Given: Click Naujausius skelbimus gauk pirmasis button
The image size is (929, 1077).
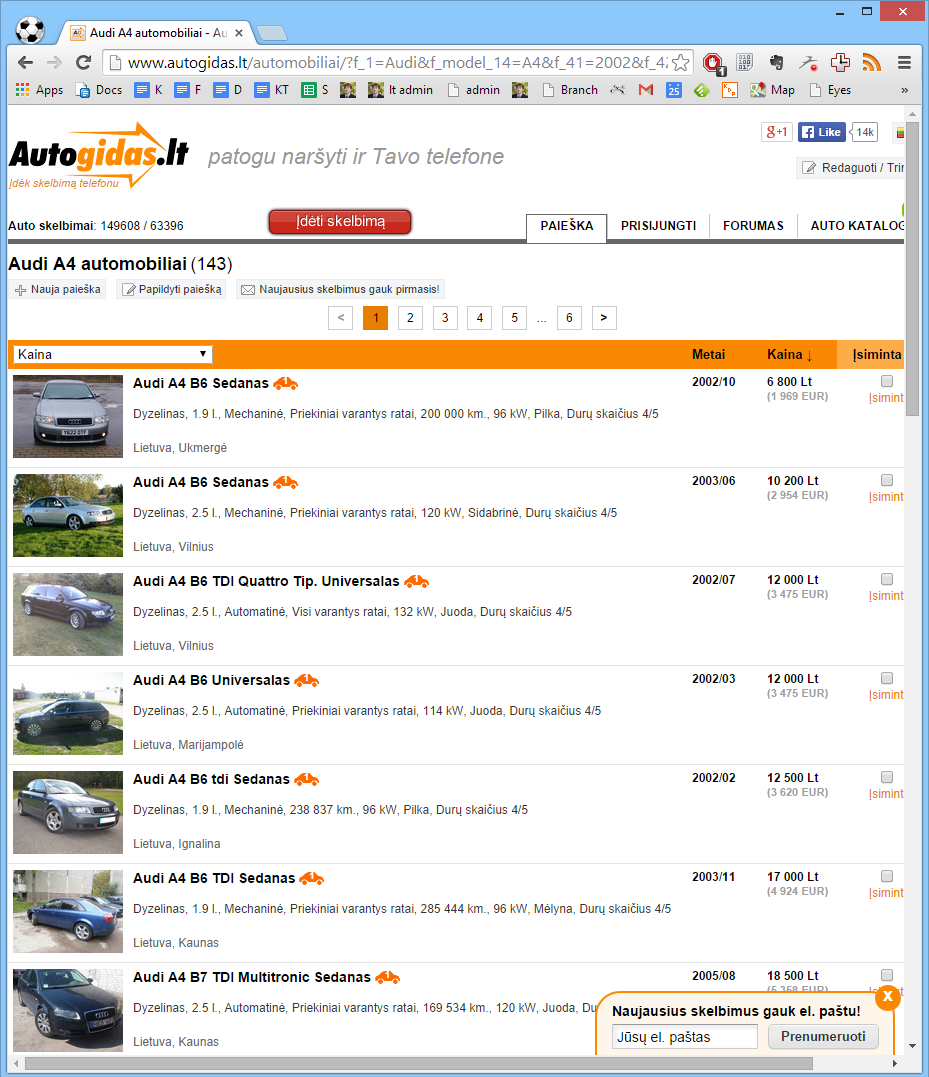Looking at the screenshot, I should point(340,289).
